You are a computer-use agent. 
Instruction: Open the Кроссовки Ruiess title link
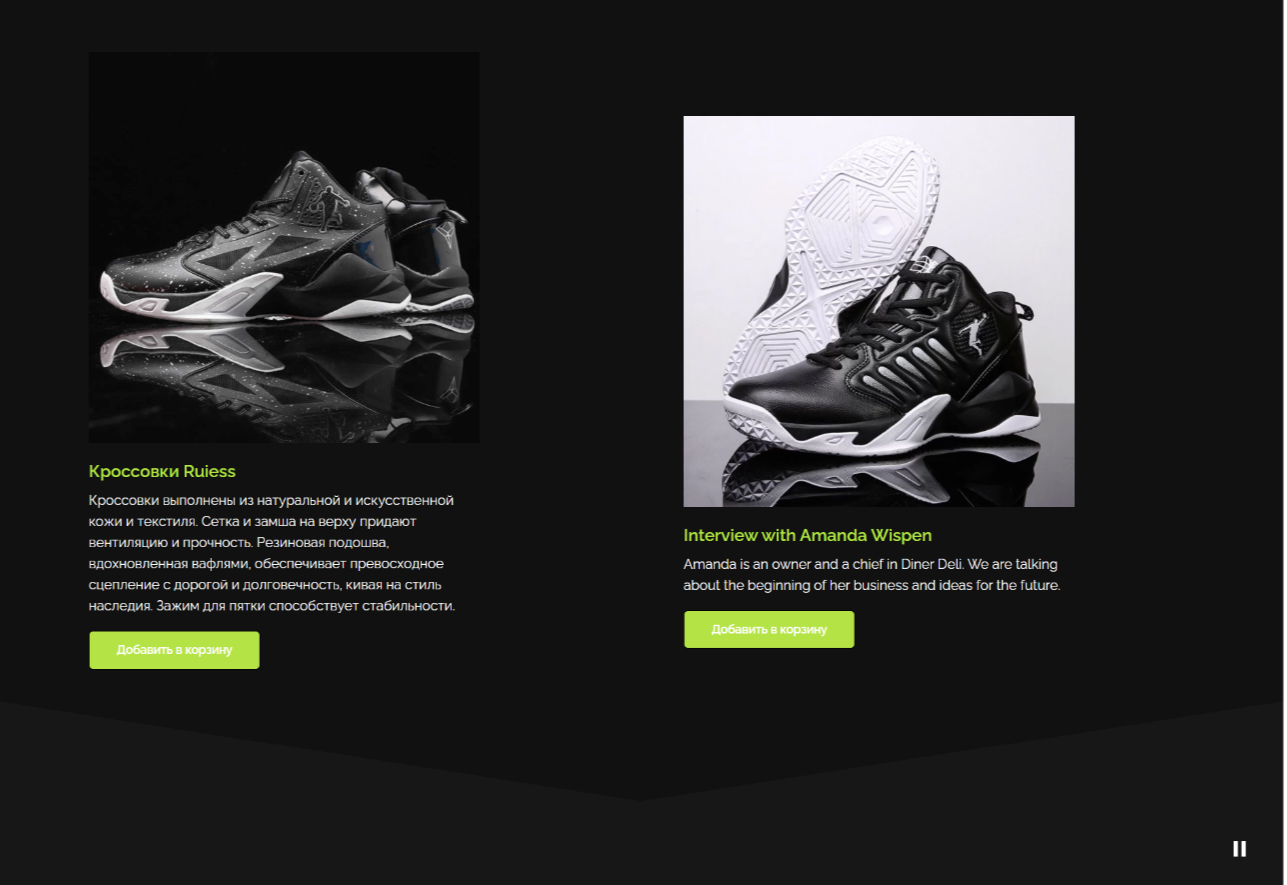pos(162,472)
